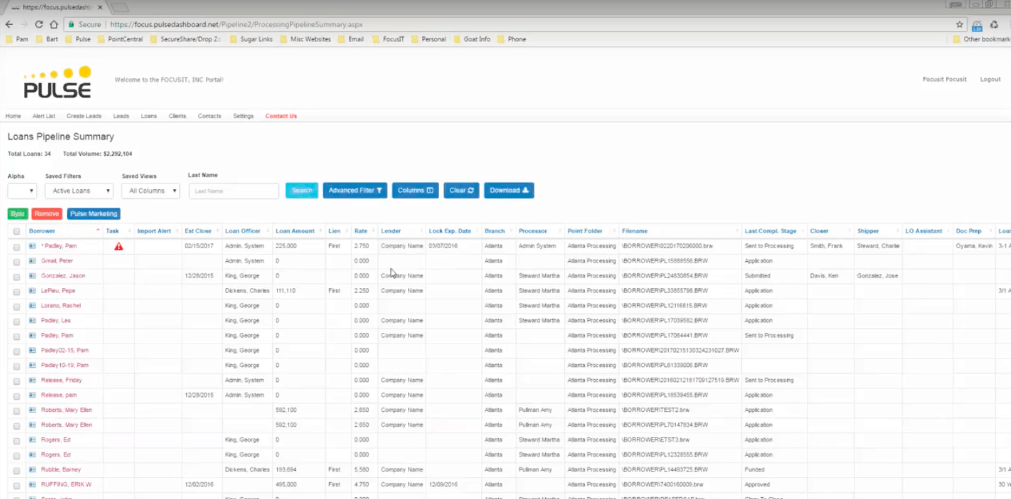Click the Columns button

415,190
